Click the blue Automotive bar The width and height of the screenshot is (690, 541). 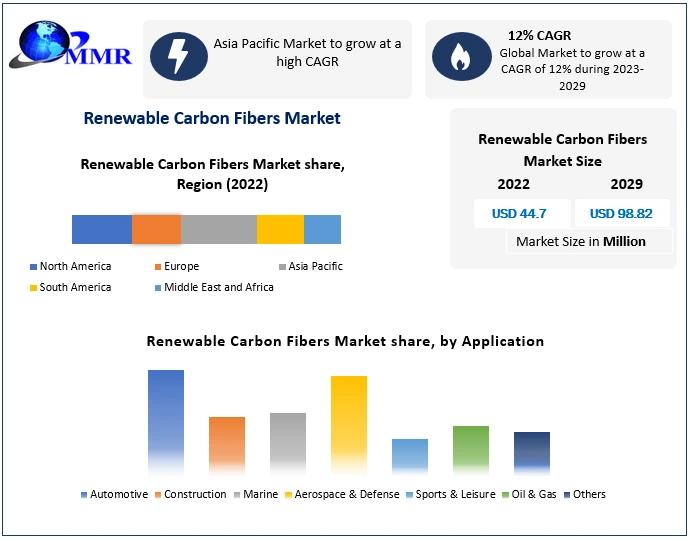click(x=166, y=422)
